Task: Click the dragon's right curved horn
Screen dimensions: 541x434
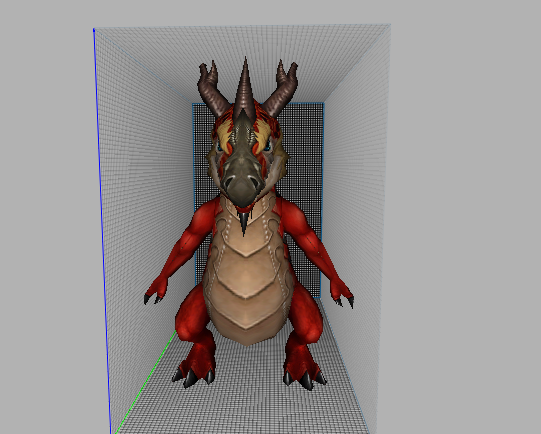Action: (281, 87)
